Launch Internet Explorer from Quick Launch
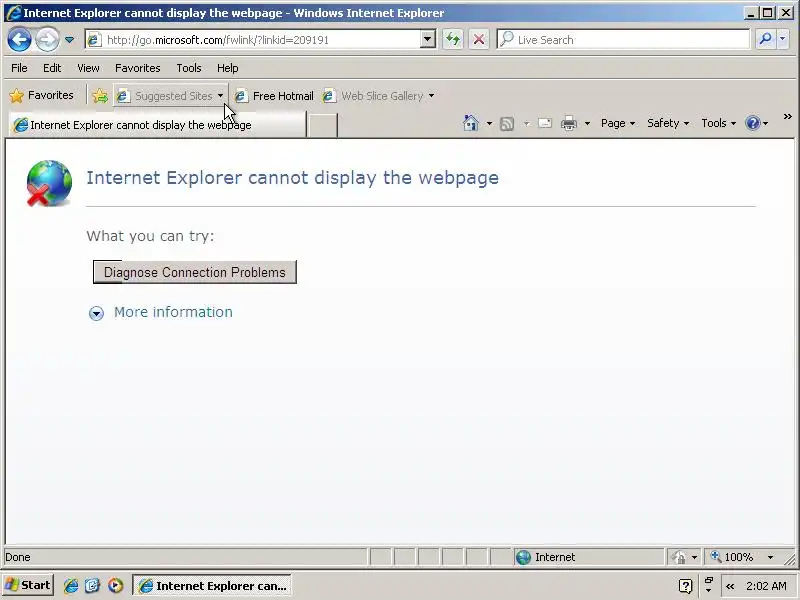 [x=71, y=585]
